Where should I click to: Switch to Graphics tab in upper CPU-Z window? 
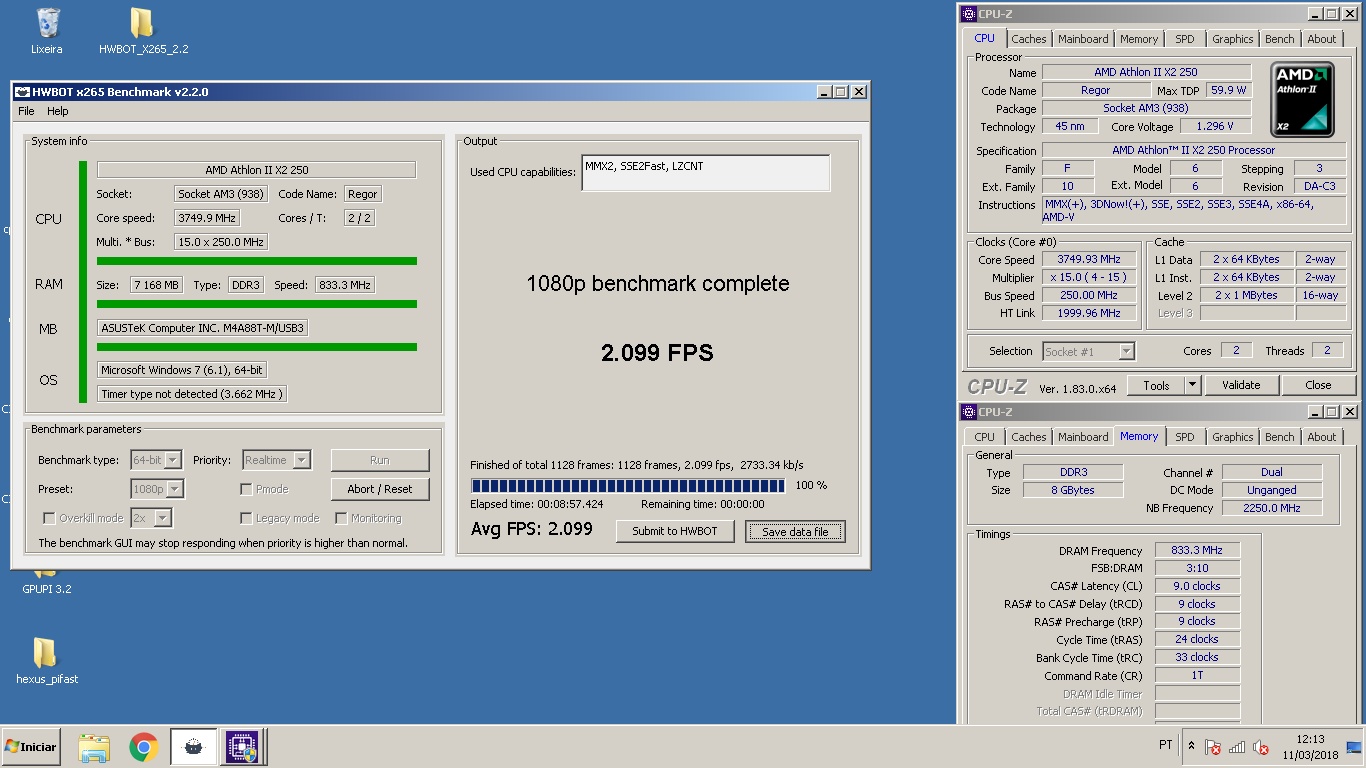1232,39
